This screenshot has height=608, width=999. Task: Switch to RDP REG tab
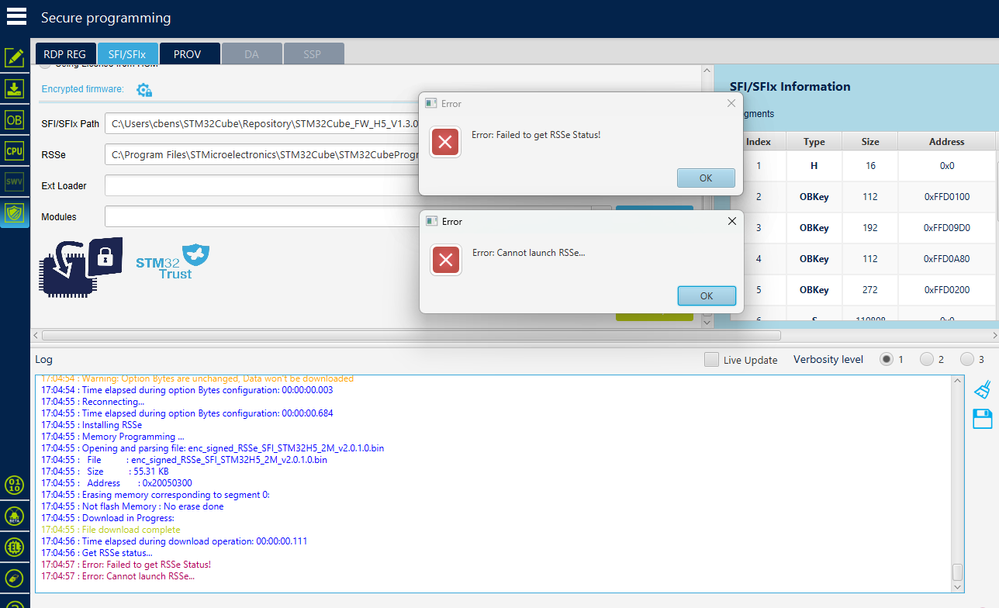pyautogui.click(x=65, y=54)
